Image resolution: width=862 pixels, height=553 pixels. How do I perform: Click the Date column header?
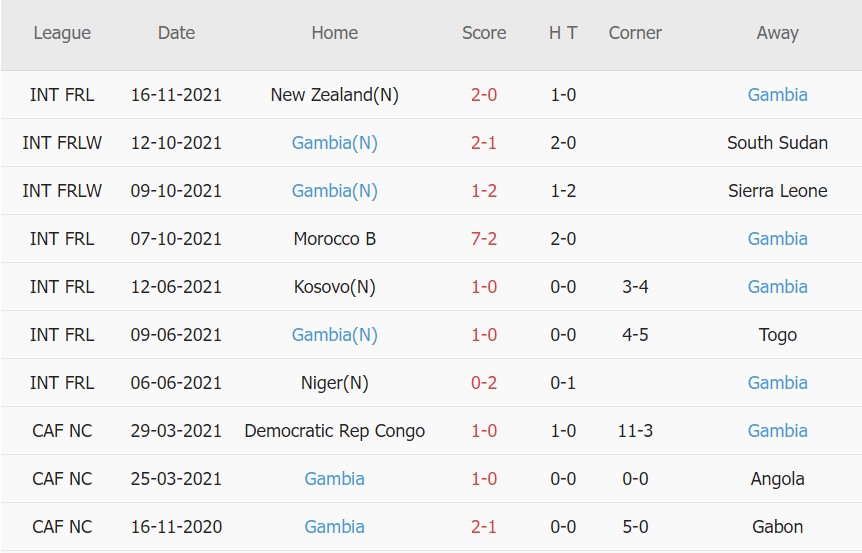176,33
